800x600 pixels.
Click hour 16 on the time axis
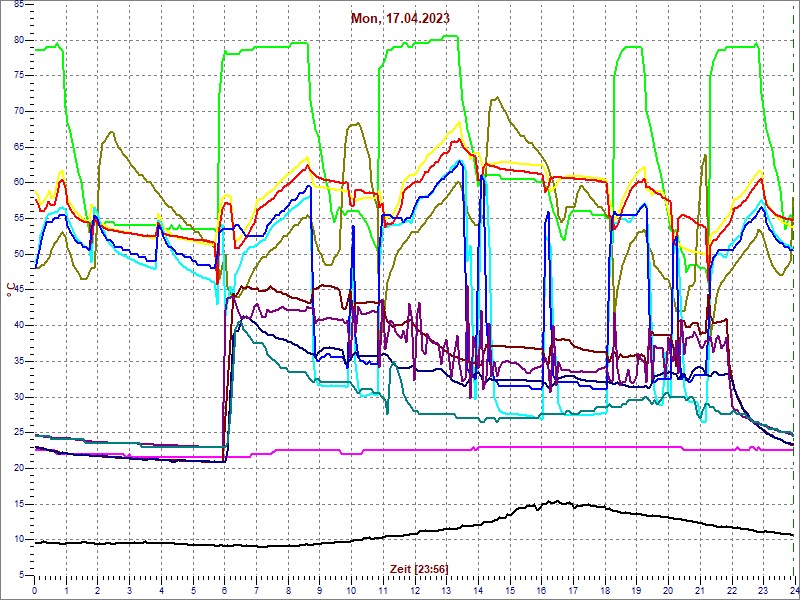[x=541, y=591]
